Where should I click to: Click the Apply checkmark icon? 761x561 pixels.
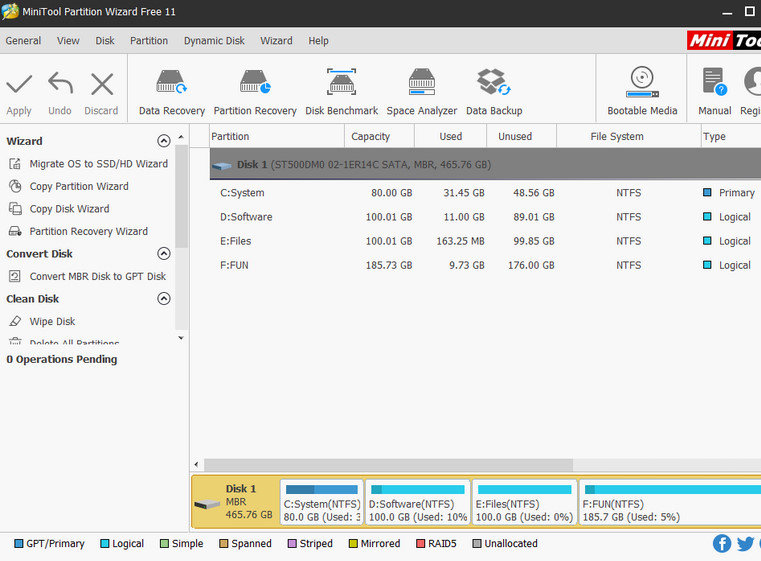tap(19, 84)
